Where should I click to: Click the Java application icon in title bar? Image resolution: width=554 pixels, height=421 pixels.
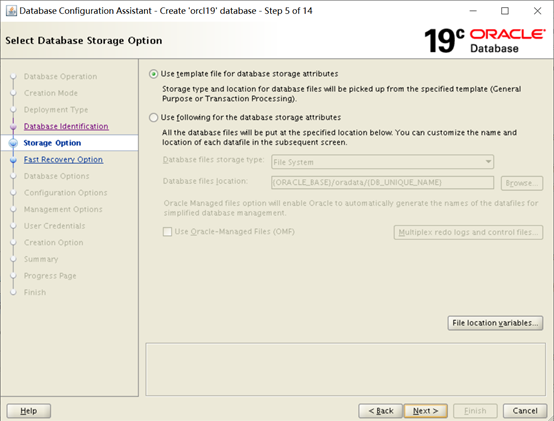point(11,11)
